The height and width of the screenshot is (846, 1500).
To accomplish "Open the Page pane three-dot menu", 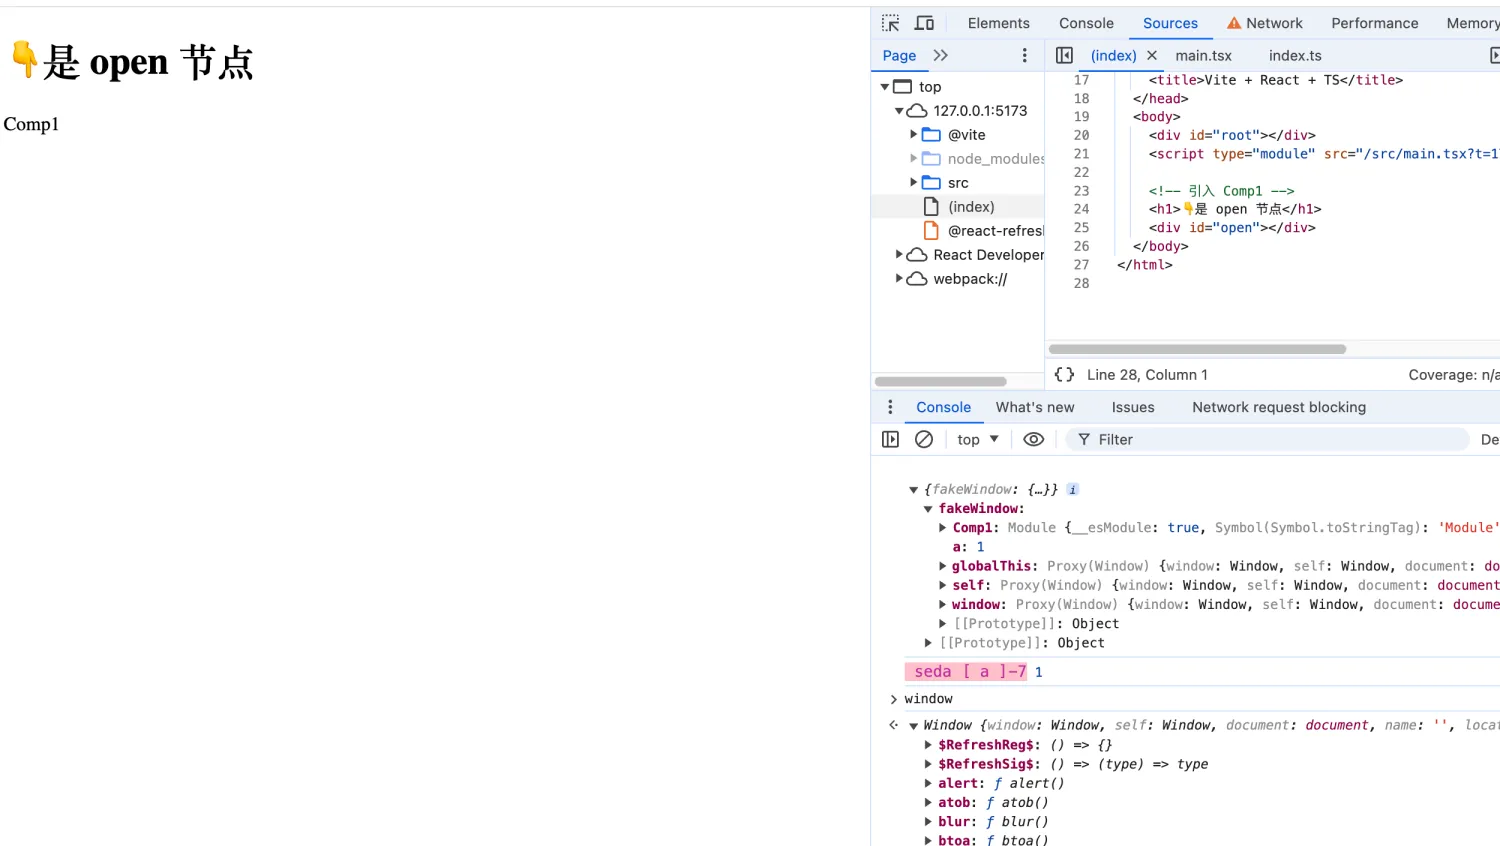I will [1024, 55].
